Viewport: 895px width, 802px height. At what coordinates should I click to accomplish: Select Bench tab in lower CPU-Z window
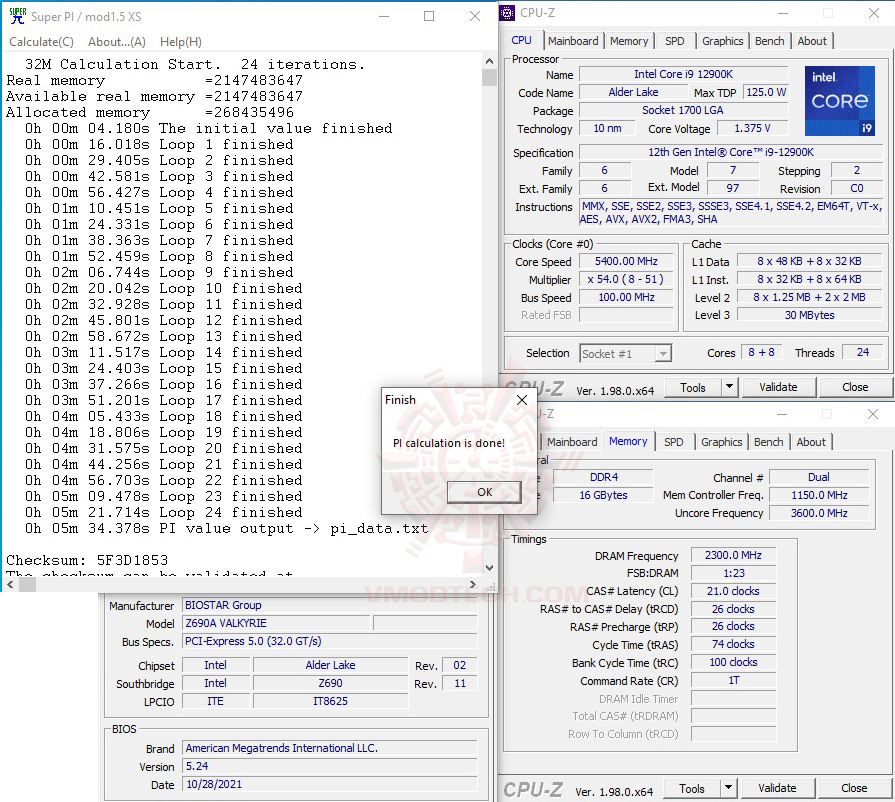tap(768, 442)
